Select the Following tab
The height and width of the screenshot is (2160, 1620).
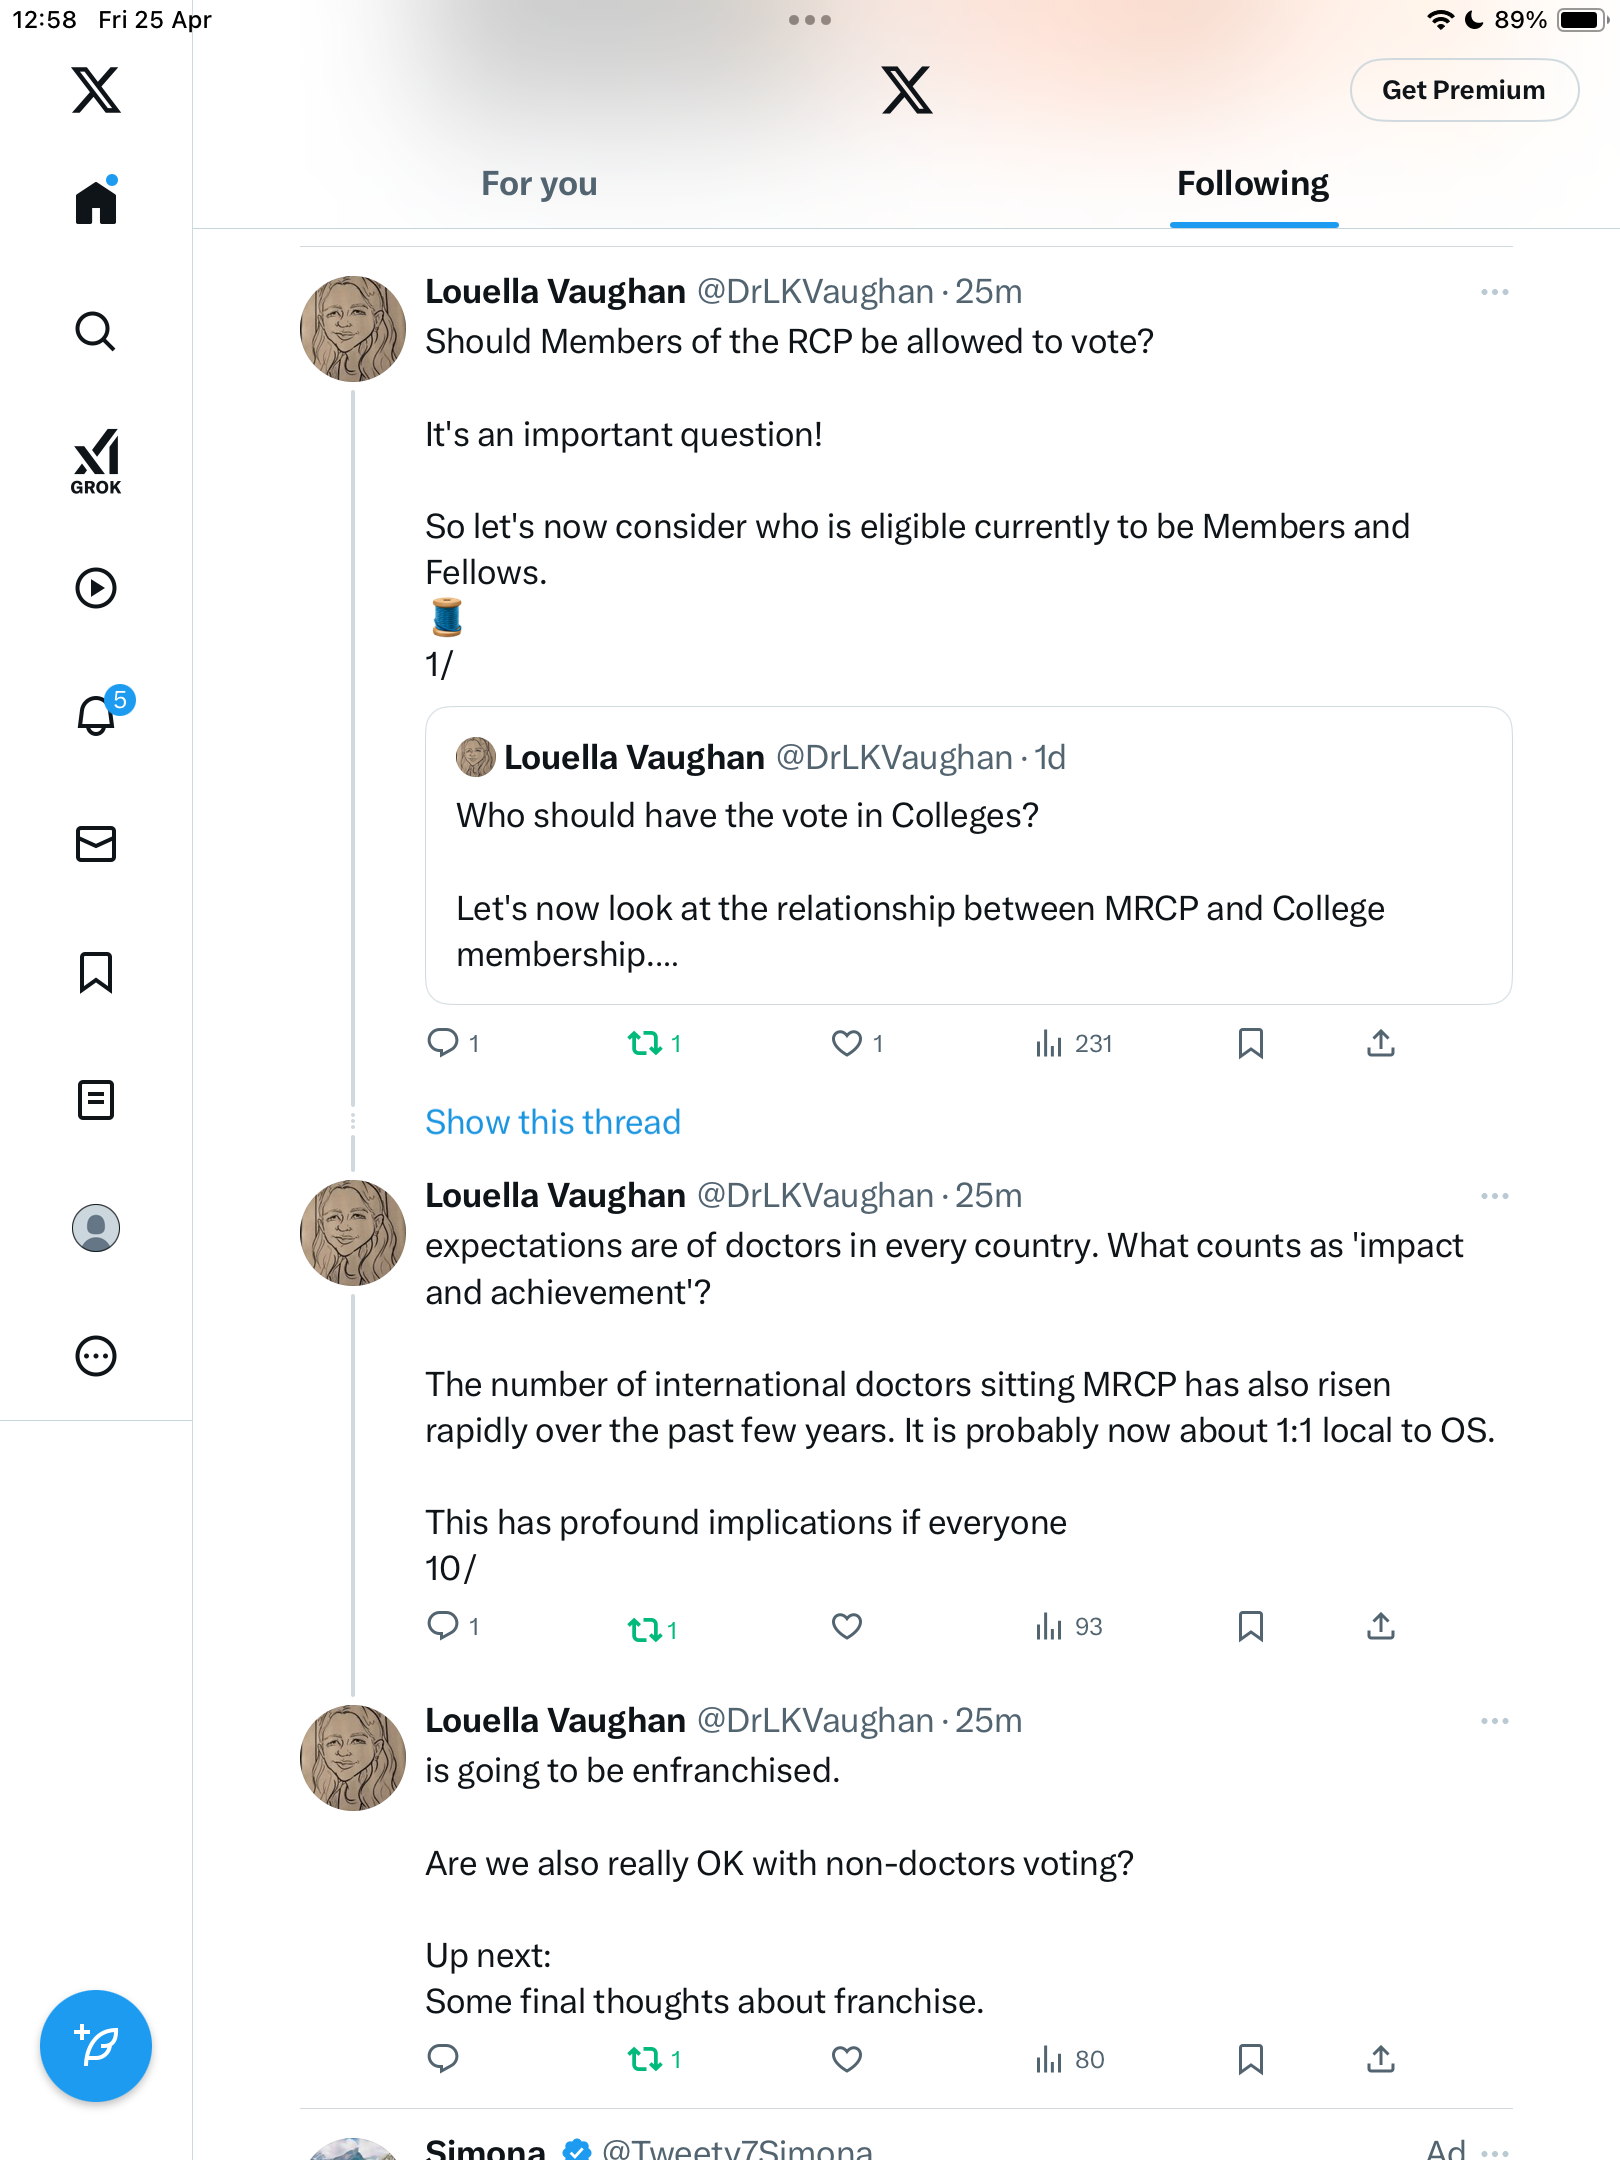(x=1253, y=184)
